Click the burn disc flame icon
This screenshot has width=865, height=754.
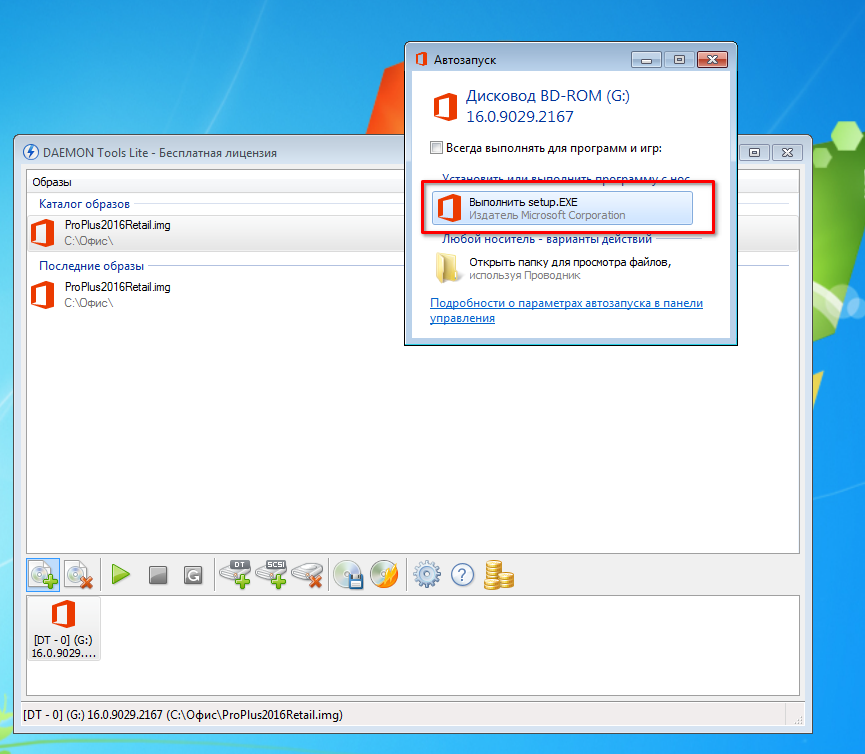tap(384, 575)
